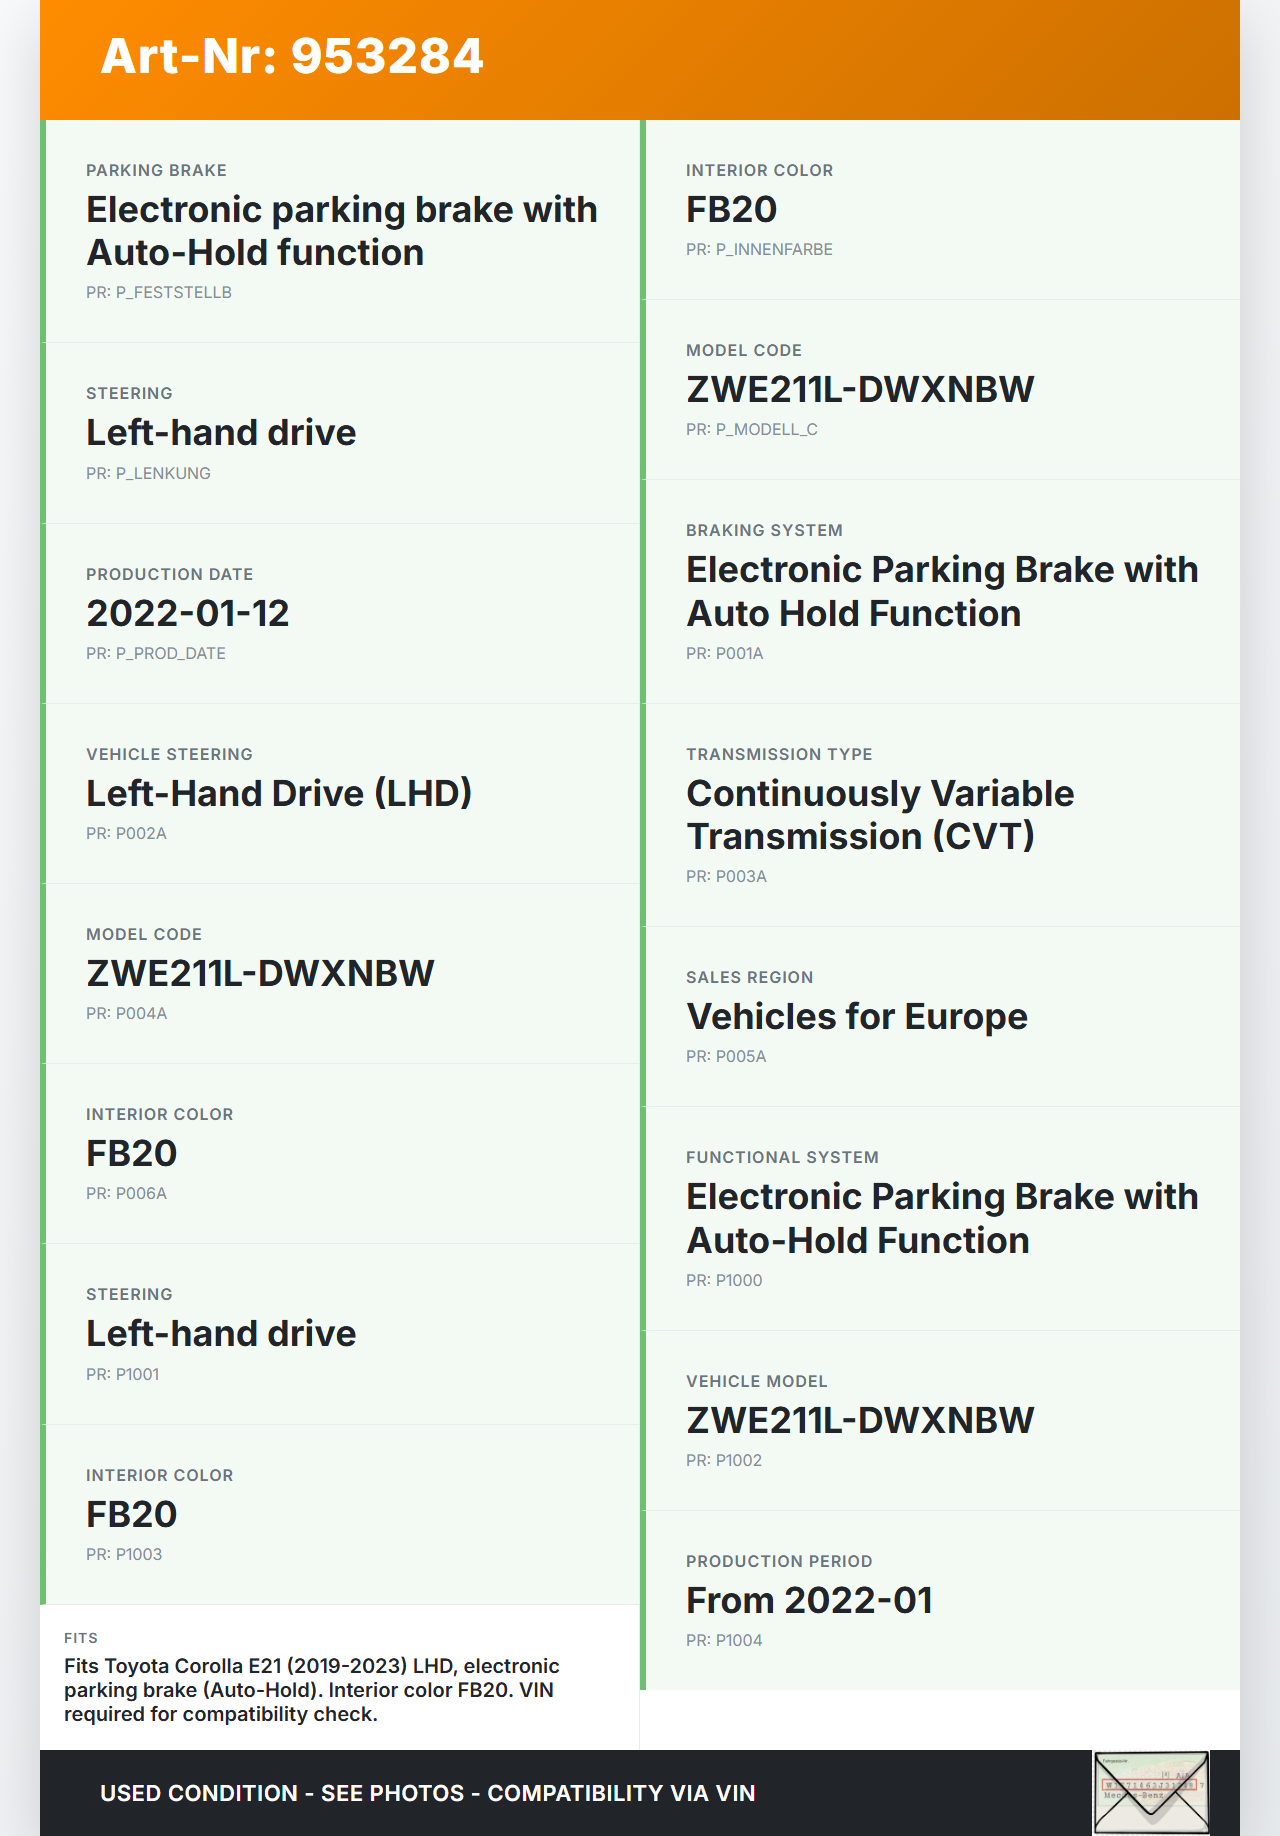The image size is (1280, 1836).
Task: Select FB20 under P_INNENFARBE
Action: pyautogui.click(x=732, y=209)
